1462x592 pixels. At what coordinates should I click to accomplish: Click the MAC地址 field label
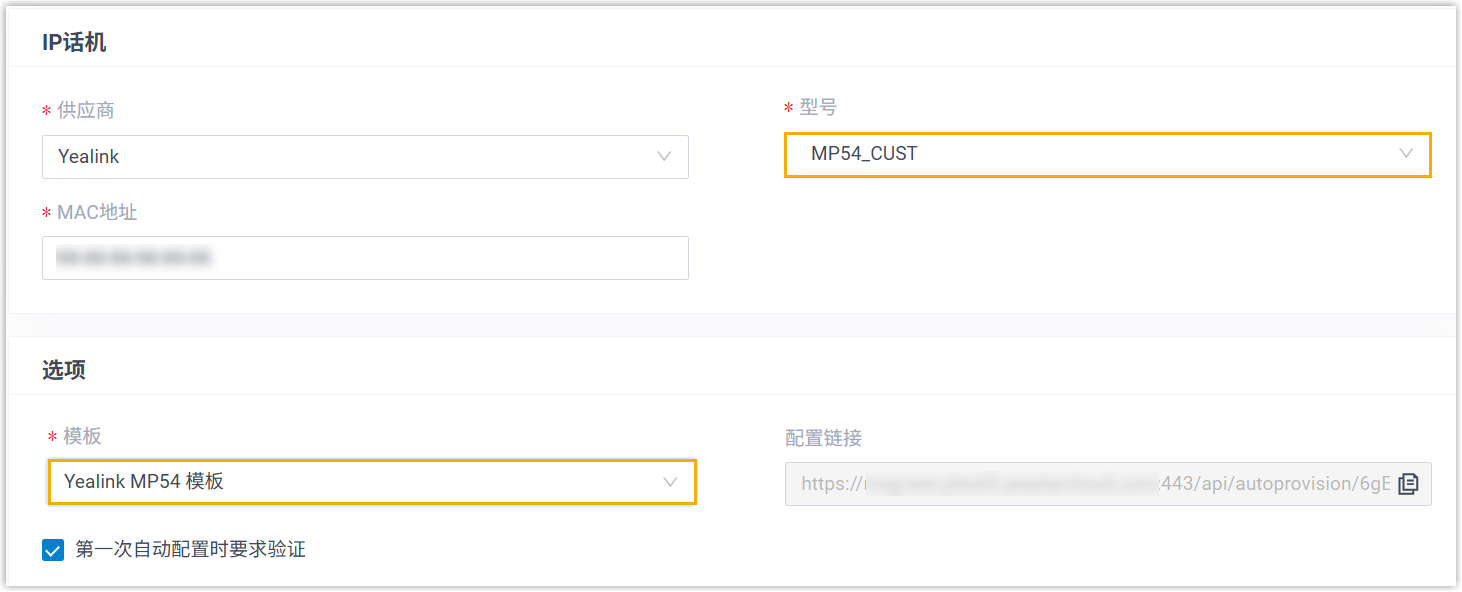click(97, 212)
